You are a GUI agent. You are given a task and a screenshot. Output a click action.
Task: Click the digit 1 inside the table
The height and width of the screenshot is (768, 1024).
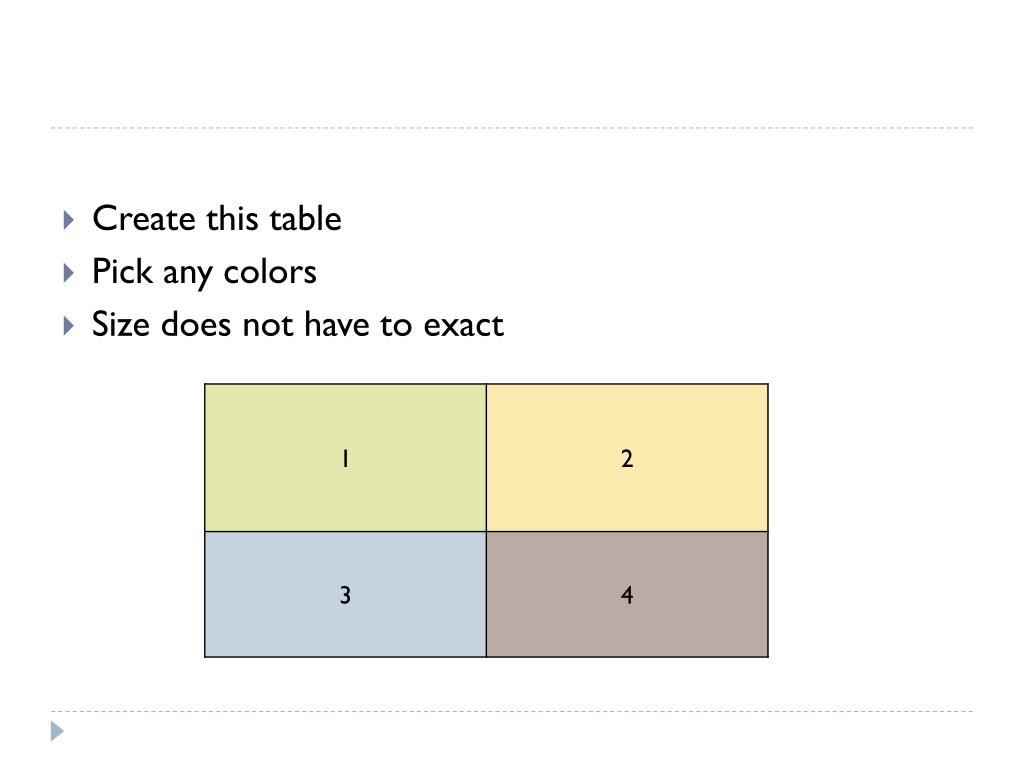344,459
